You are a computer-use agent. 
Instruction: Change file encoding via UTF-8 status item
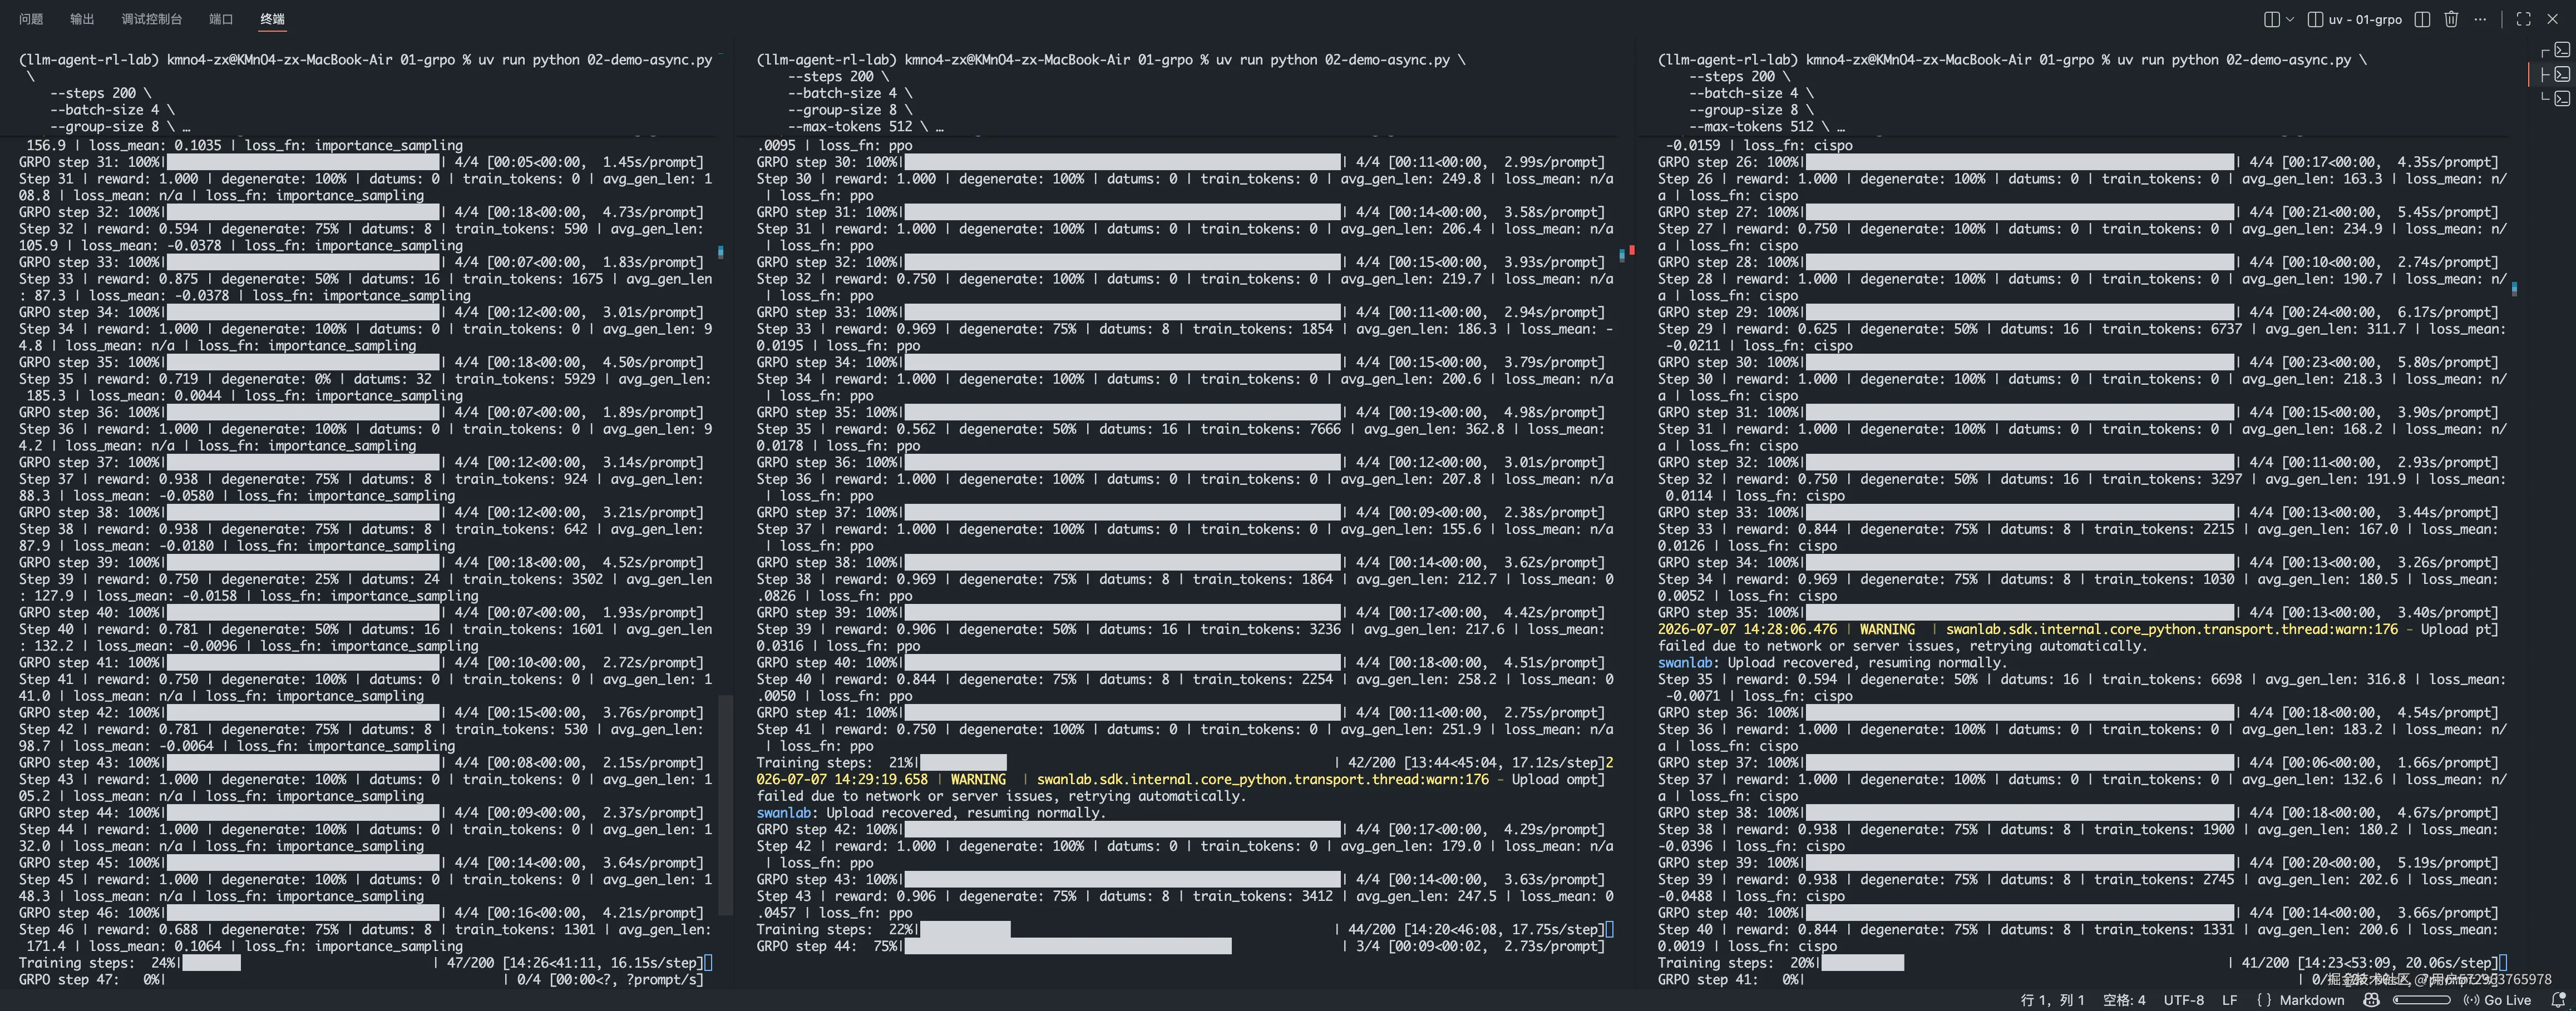[2183, 1000]
